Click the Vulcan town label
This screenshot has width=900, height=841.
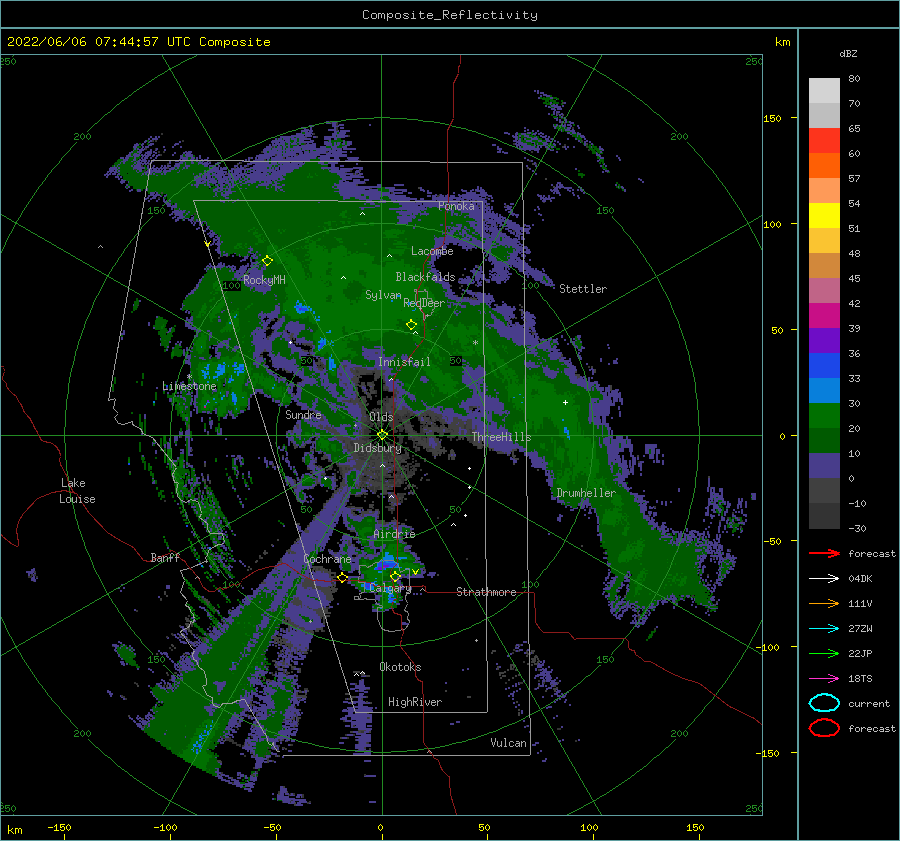point(508,743)
